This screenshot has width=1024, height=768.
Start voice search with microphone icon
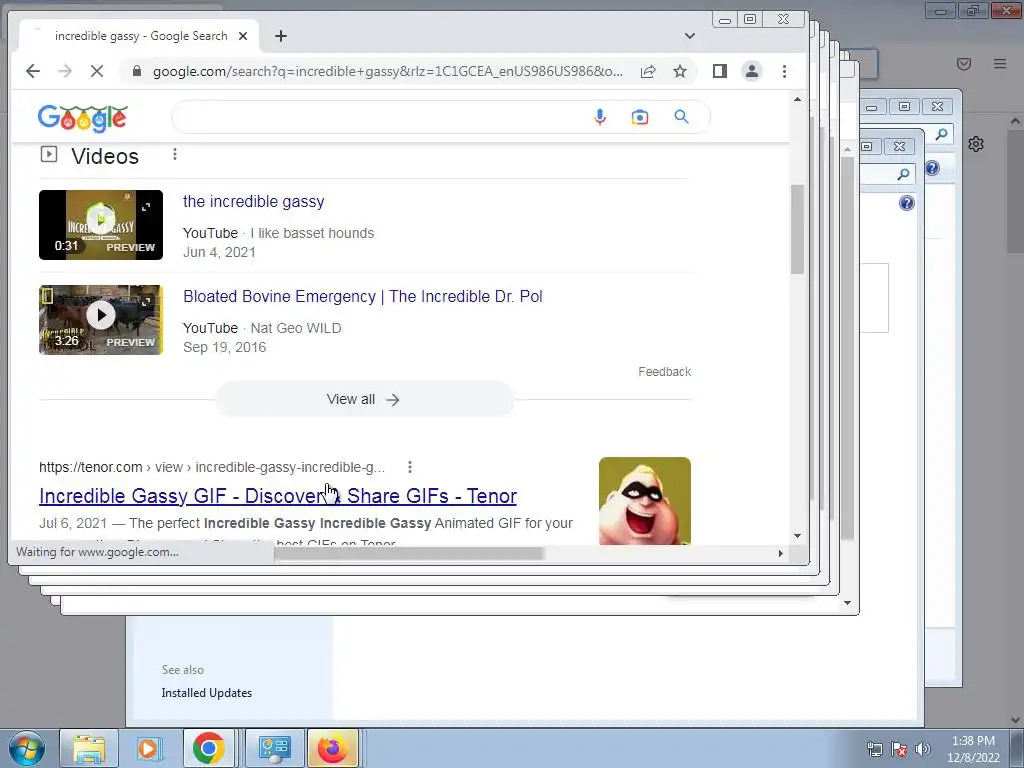[x=600, y=117]
